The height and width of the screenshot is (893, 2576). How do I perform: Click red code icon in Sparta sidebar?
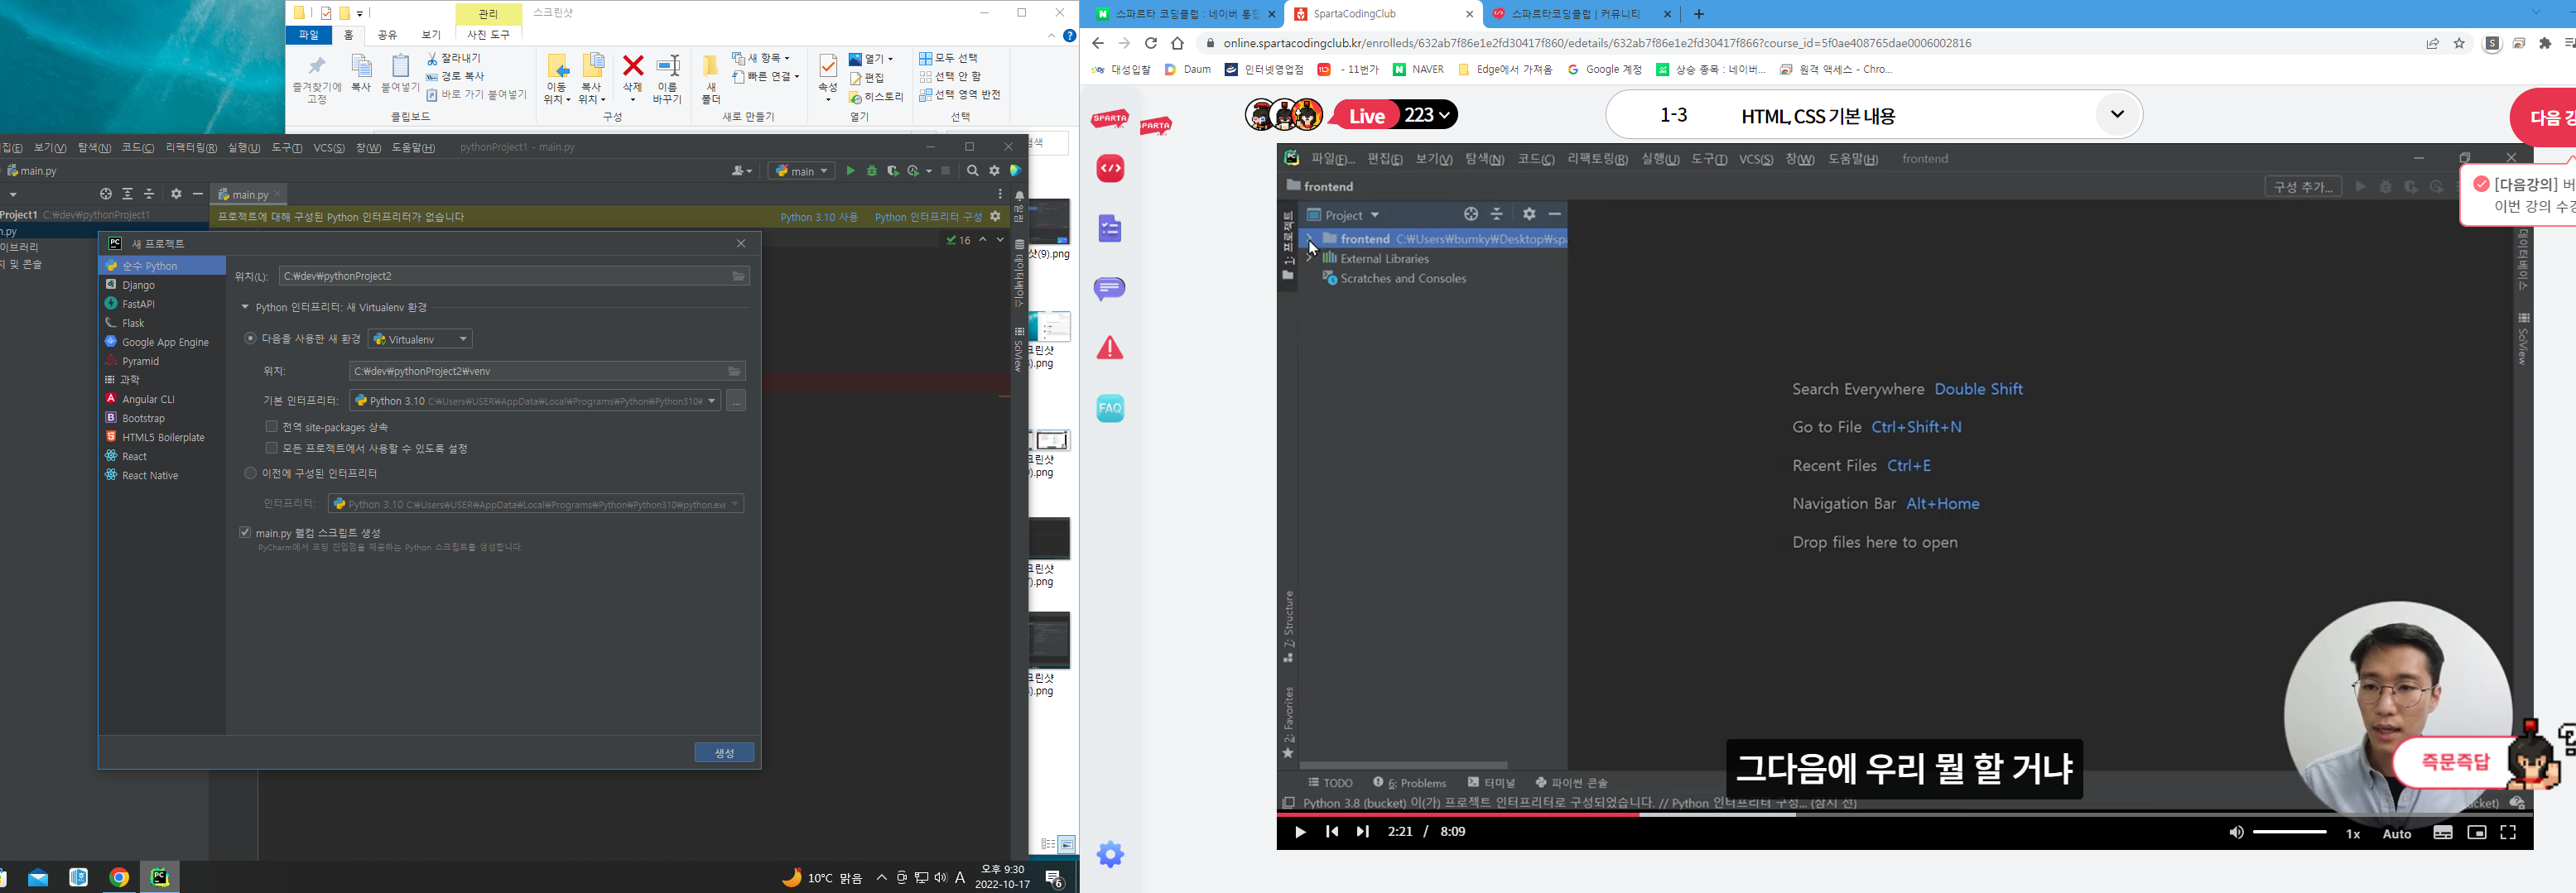point(1110,169)
